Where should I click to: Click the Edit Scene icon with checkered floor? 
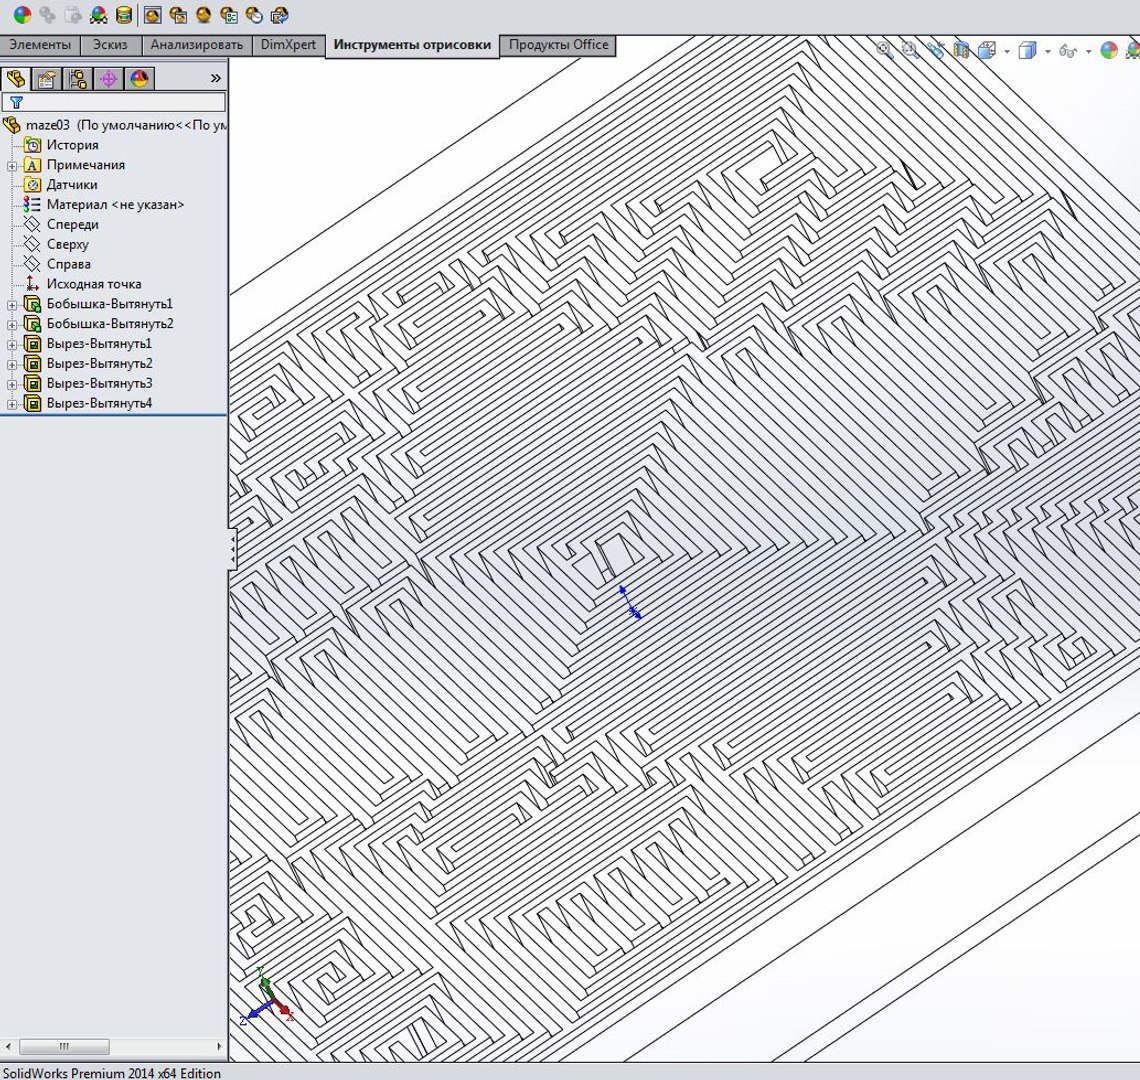tap(98, 14)
